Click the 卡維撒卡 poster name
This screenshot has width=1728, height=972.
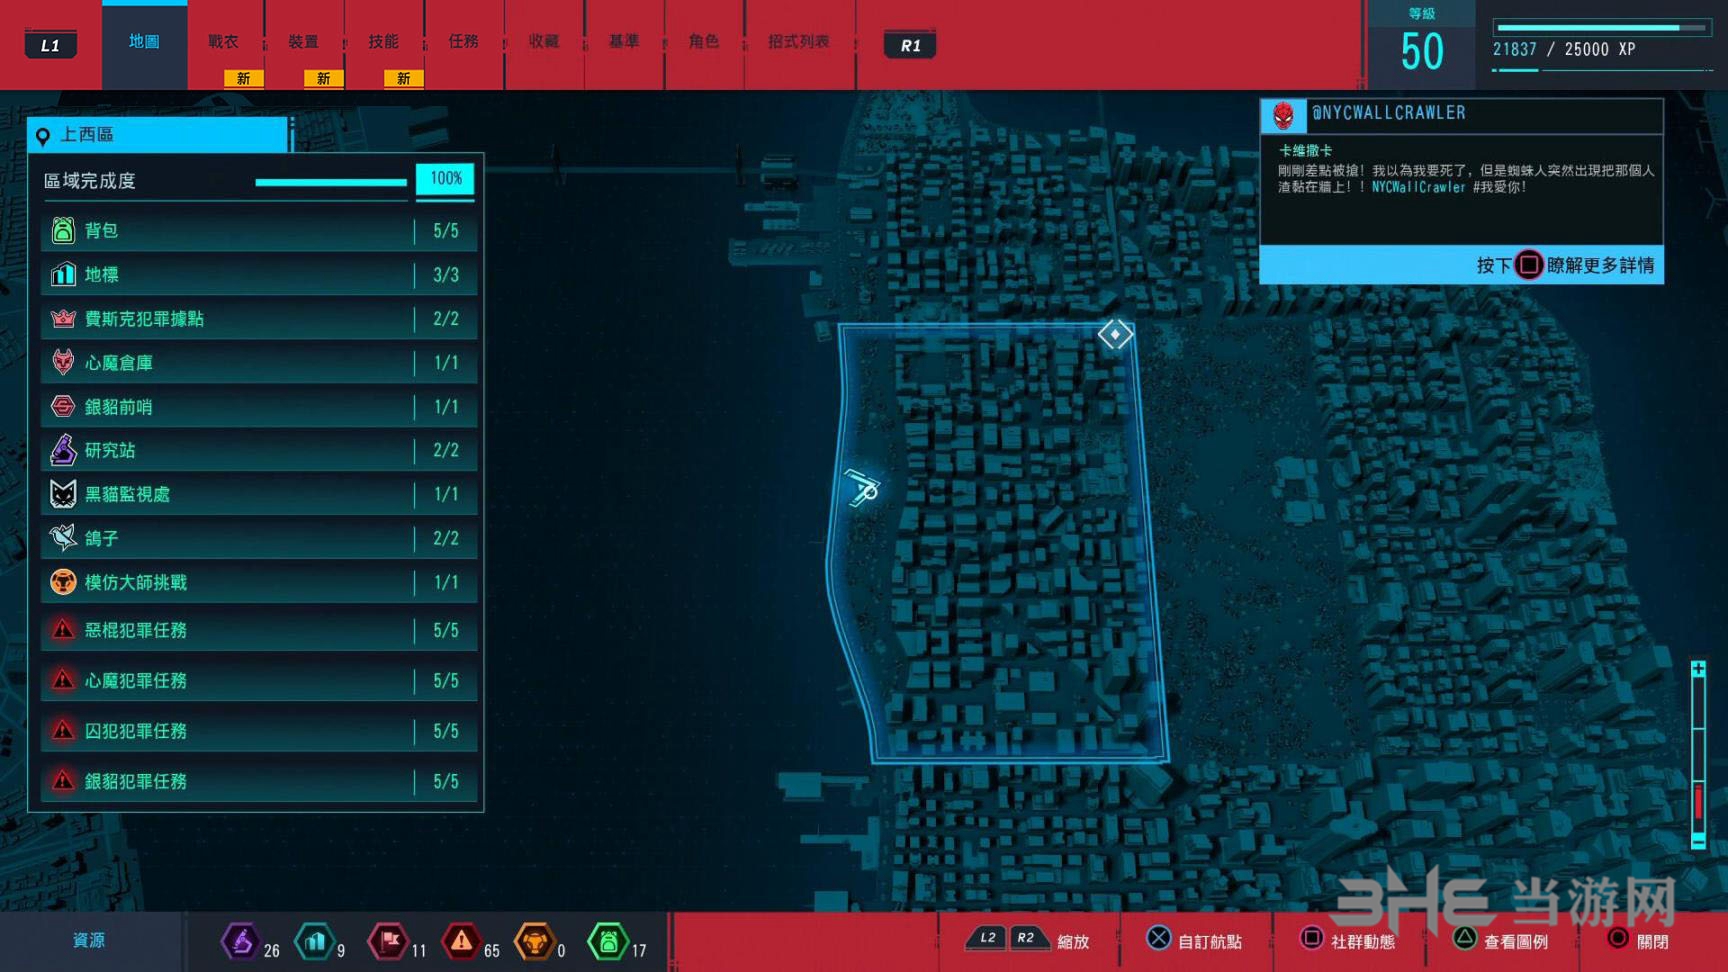coord(1305,151)
